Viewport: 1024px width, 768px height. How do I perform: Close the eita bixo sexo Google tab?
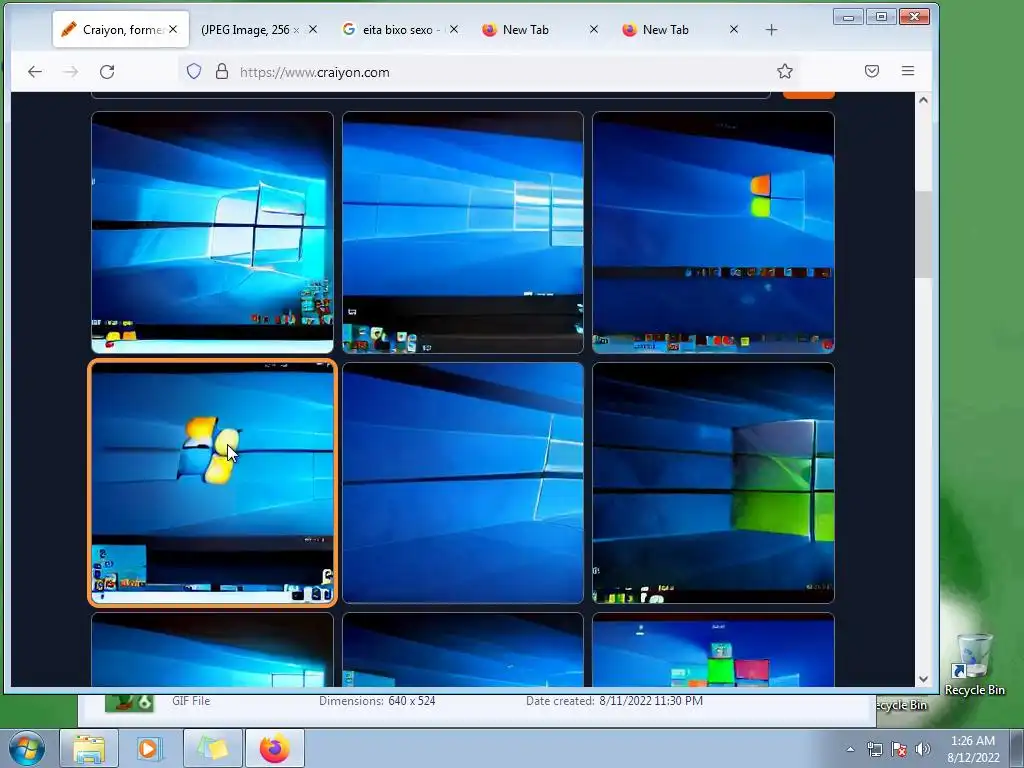point(454,29)
